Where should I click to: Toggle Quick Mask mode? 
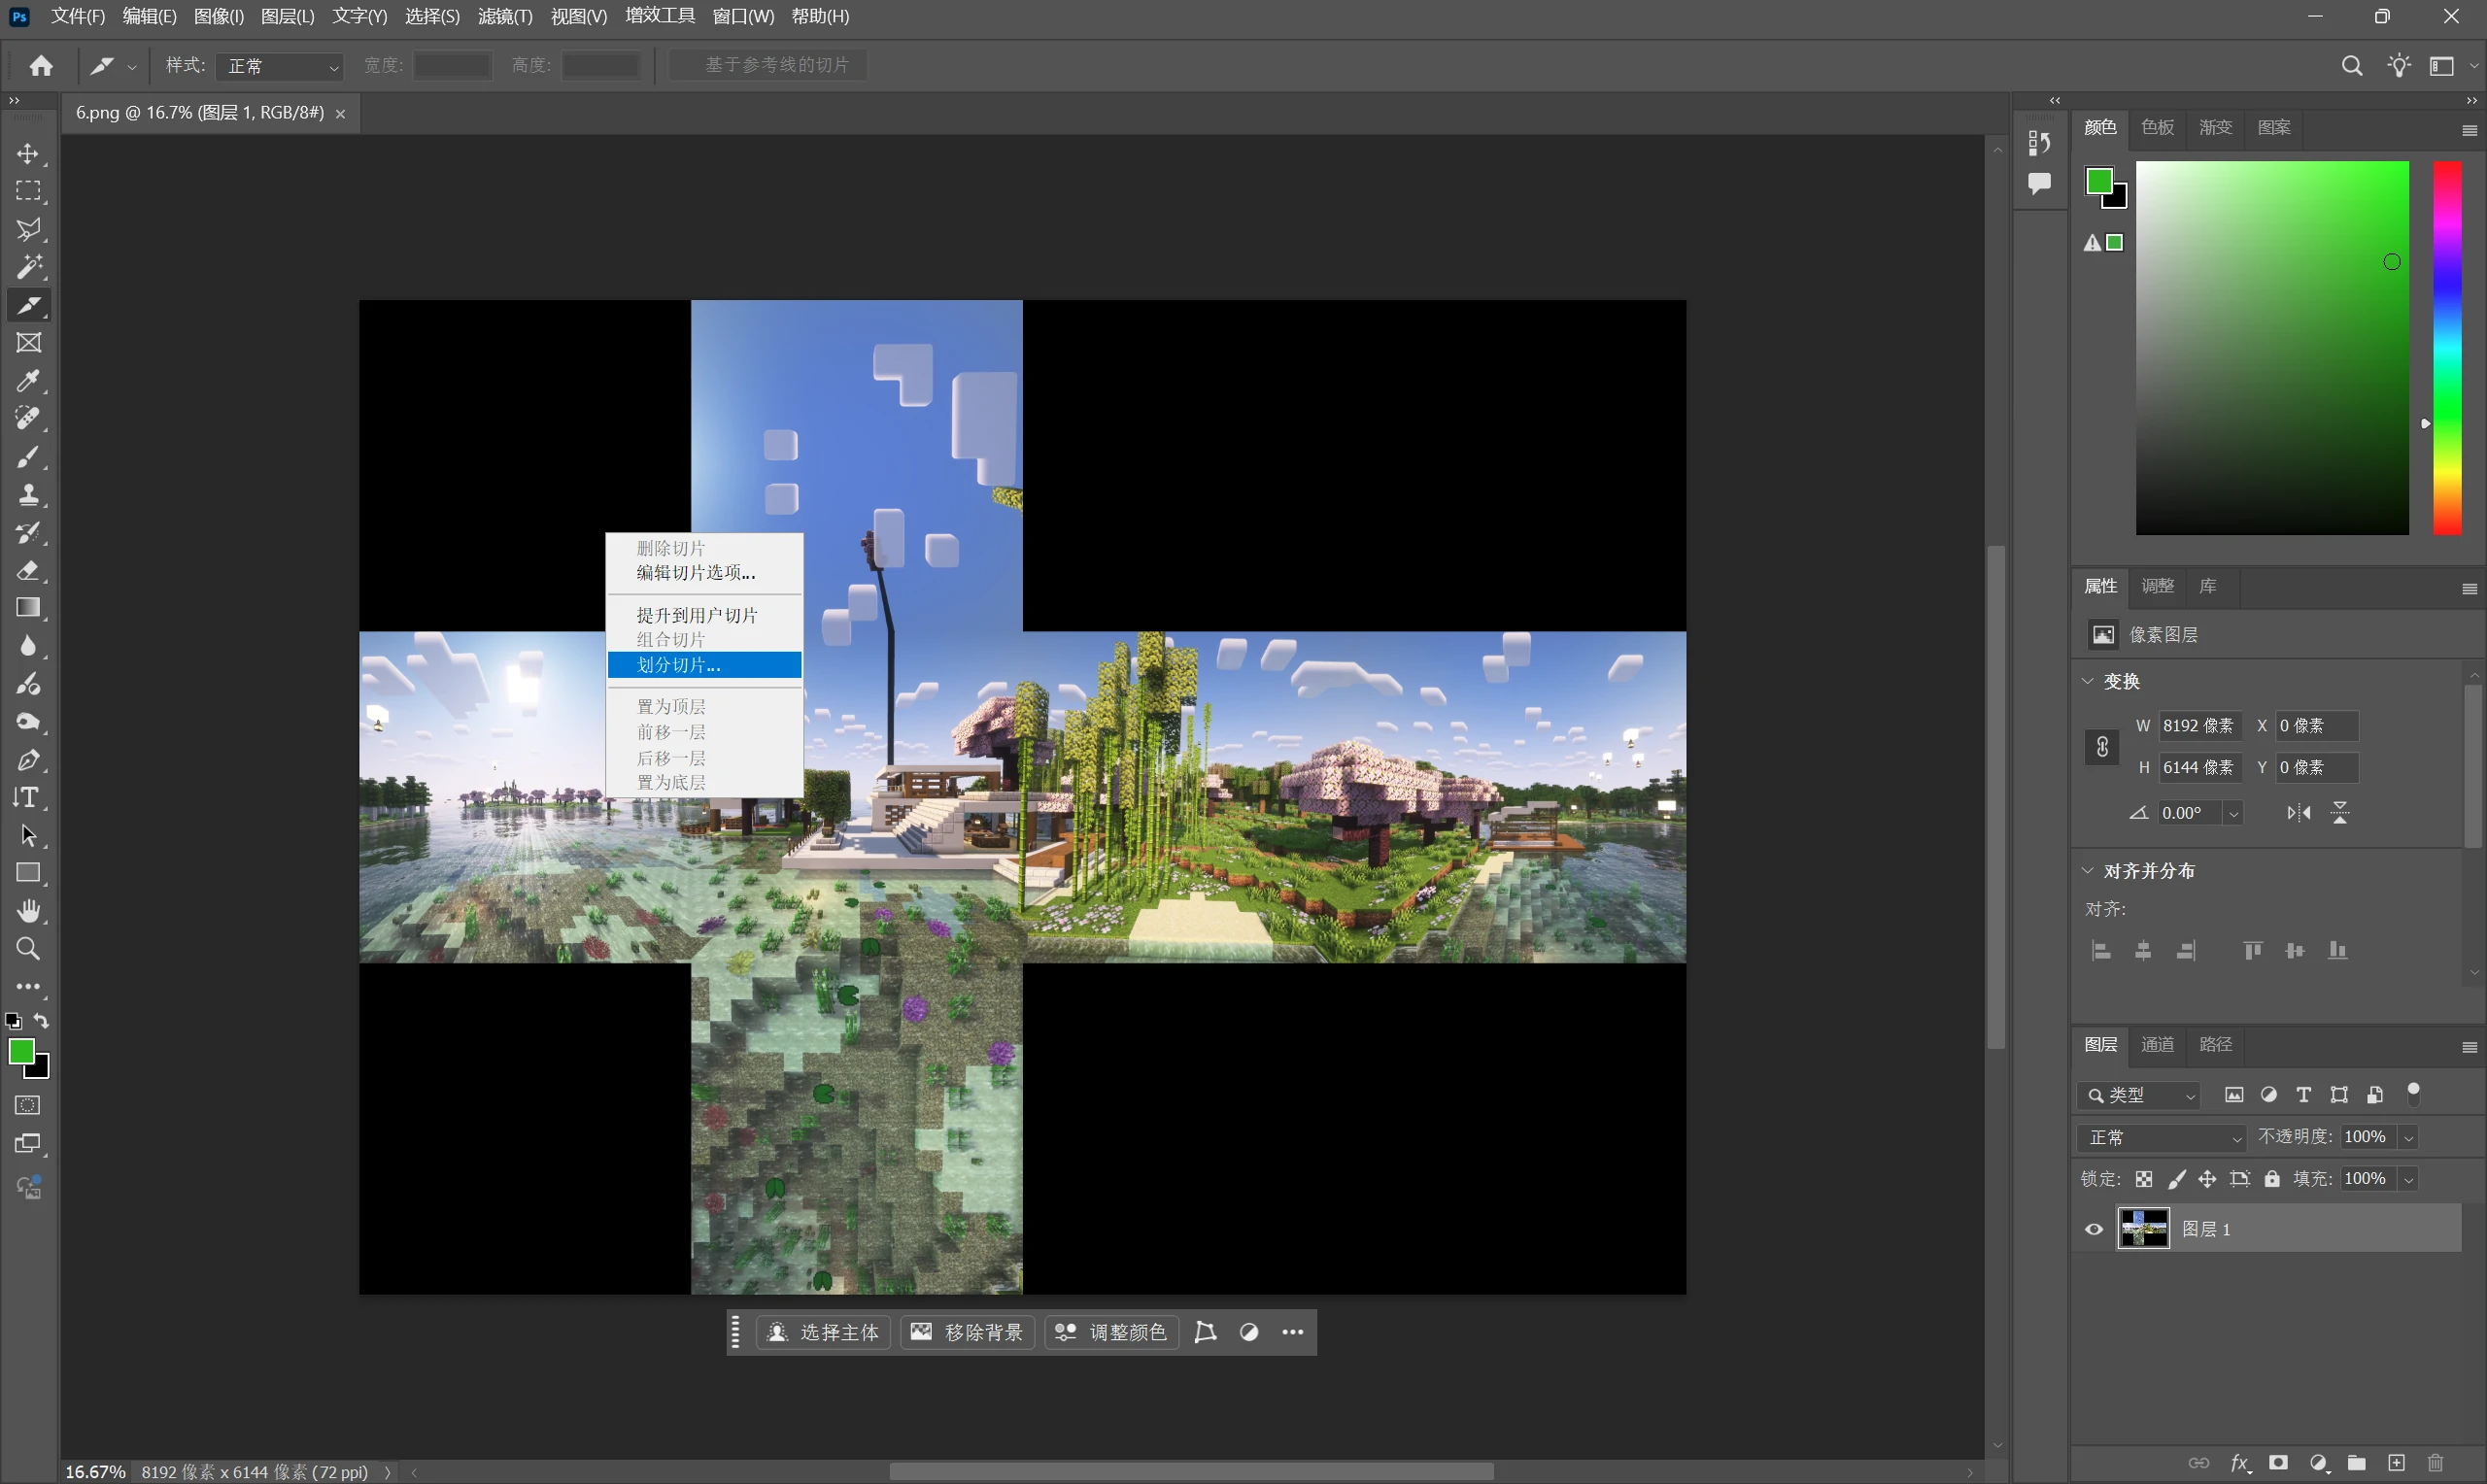click(28, 1106)
